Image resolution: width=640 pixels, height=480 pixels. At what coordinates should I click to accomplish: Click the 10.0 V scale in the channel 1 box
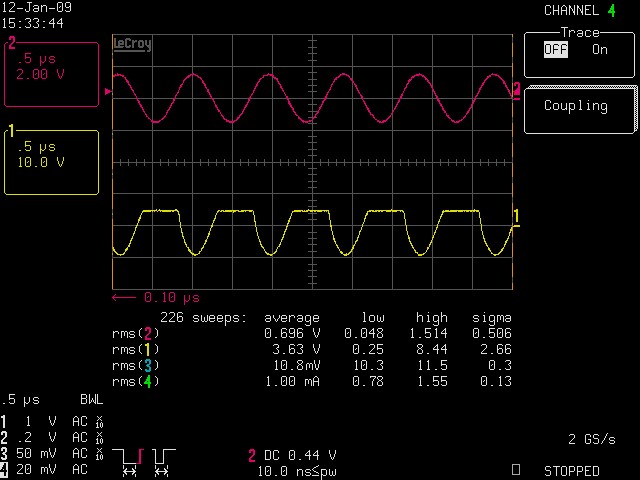tap(40, 162)
